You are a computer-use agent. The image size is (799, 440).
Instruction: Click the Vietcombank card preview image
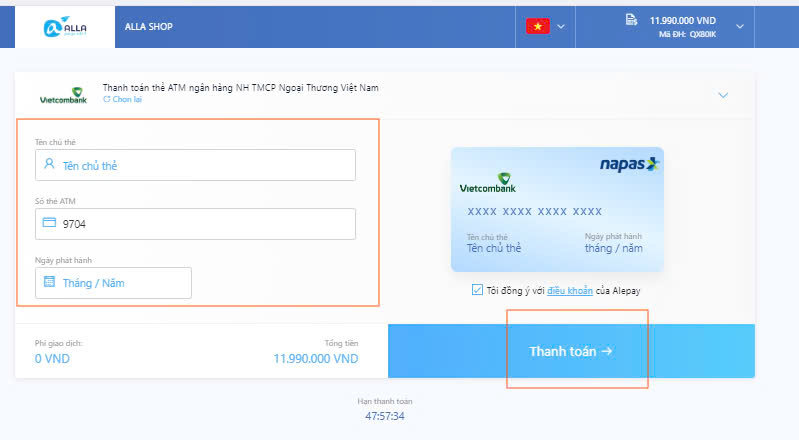tap(557, 209)
